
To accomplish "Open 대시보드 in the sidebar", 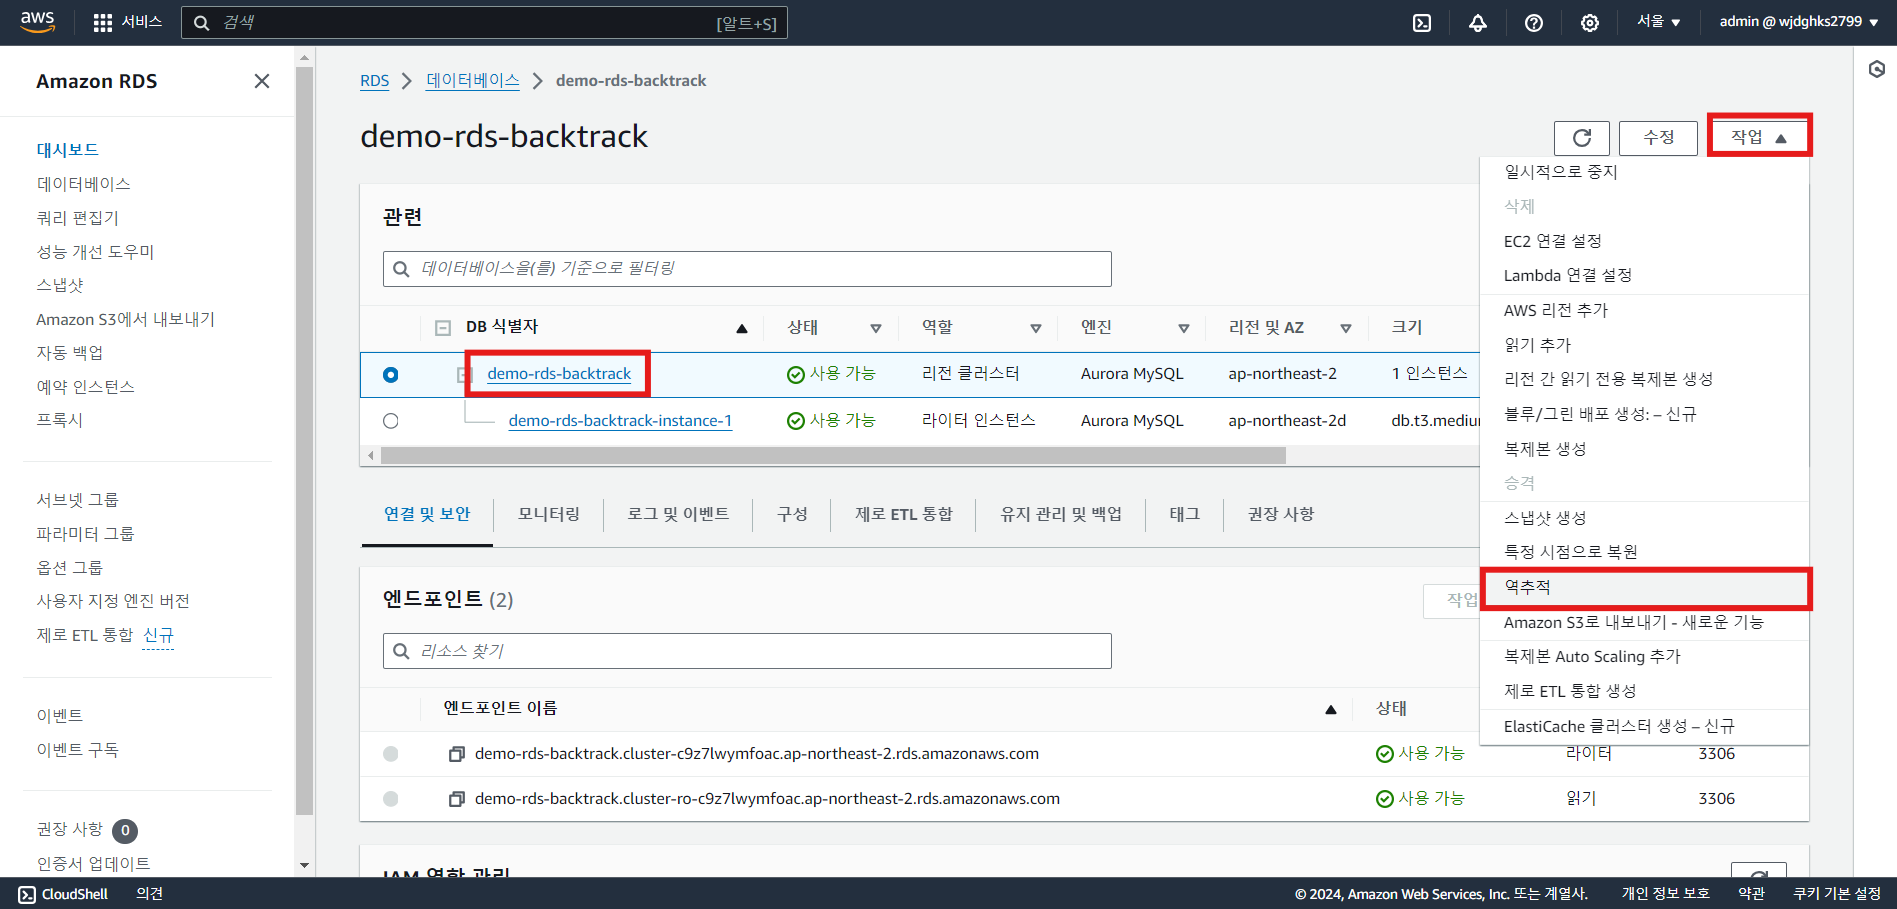I will point(68,150).
